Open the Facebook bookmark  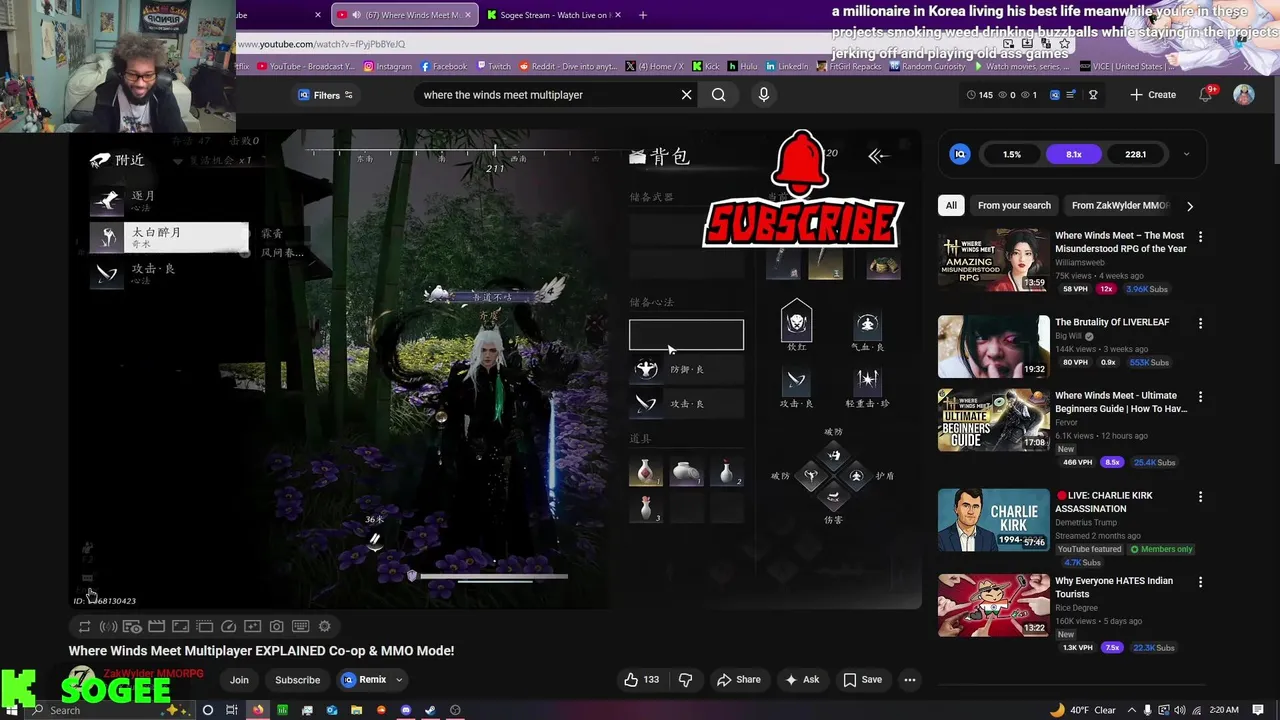click(444, 66)
